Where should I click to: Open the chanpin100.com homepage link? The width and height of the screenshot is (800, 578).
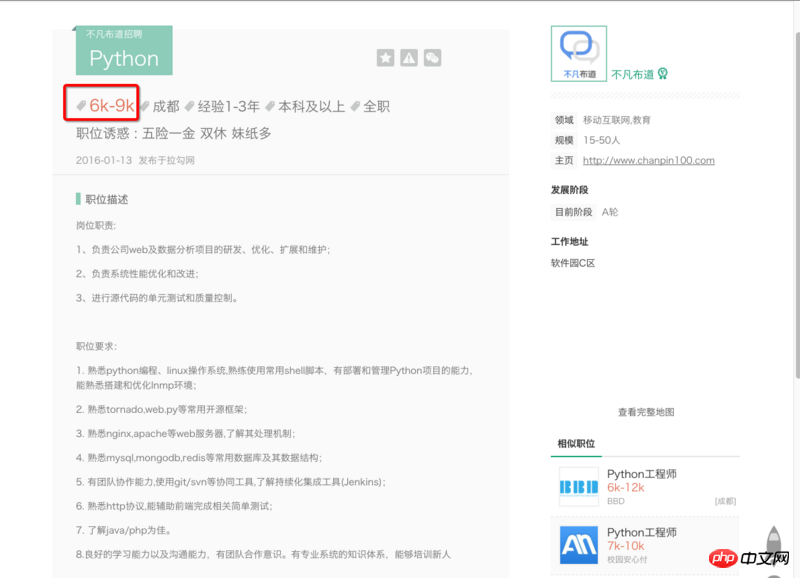[x=648, y=160]
